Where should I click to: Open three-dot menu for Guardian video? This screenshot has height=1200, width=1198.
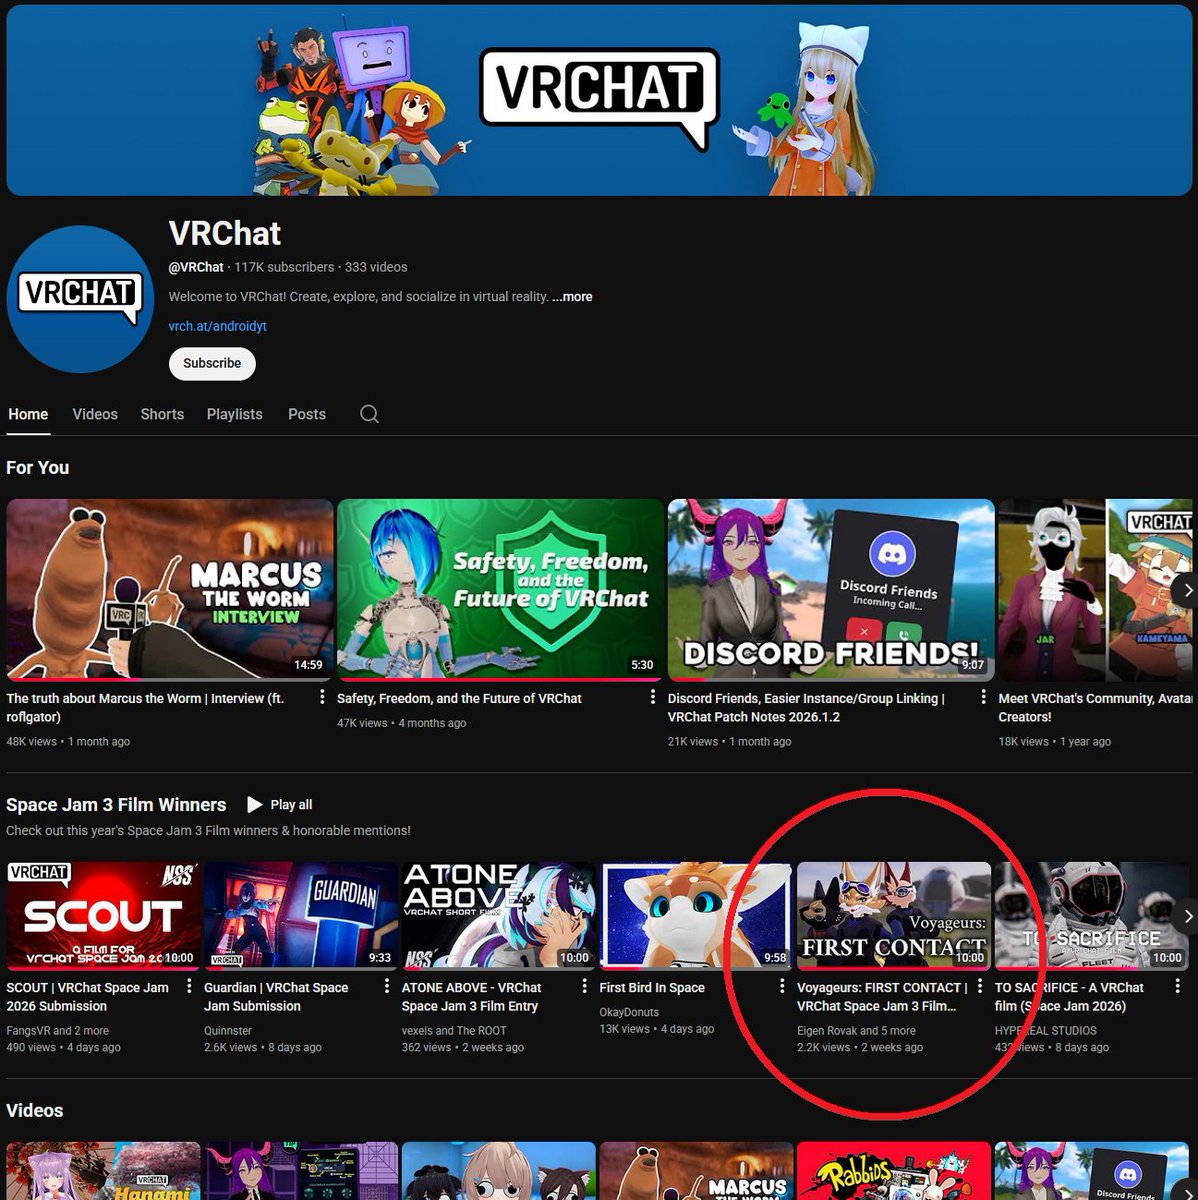387,987
